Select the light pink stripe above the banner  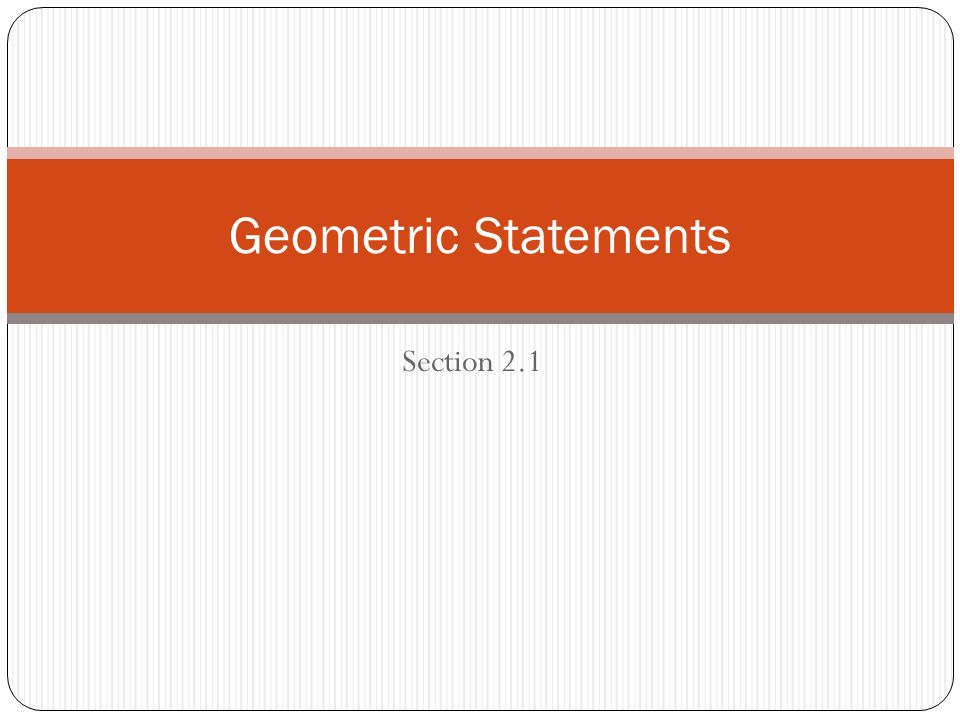(x=480, y=153)
